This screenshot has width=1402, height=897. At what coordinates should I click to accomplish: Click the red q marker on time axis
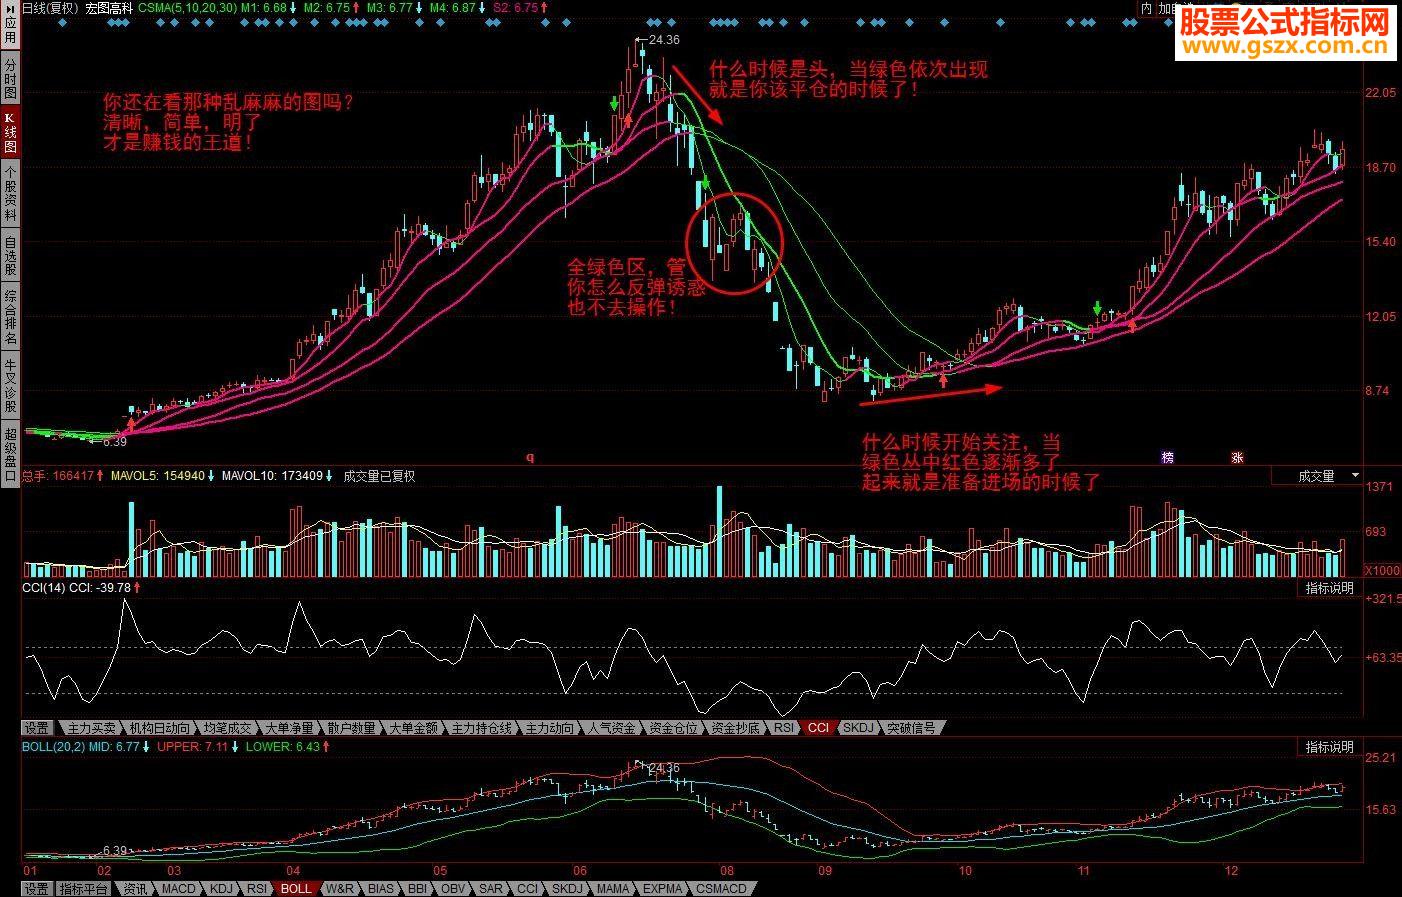(x=530, y=458)
